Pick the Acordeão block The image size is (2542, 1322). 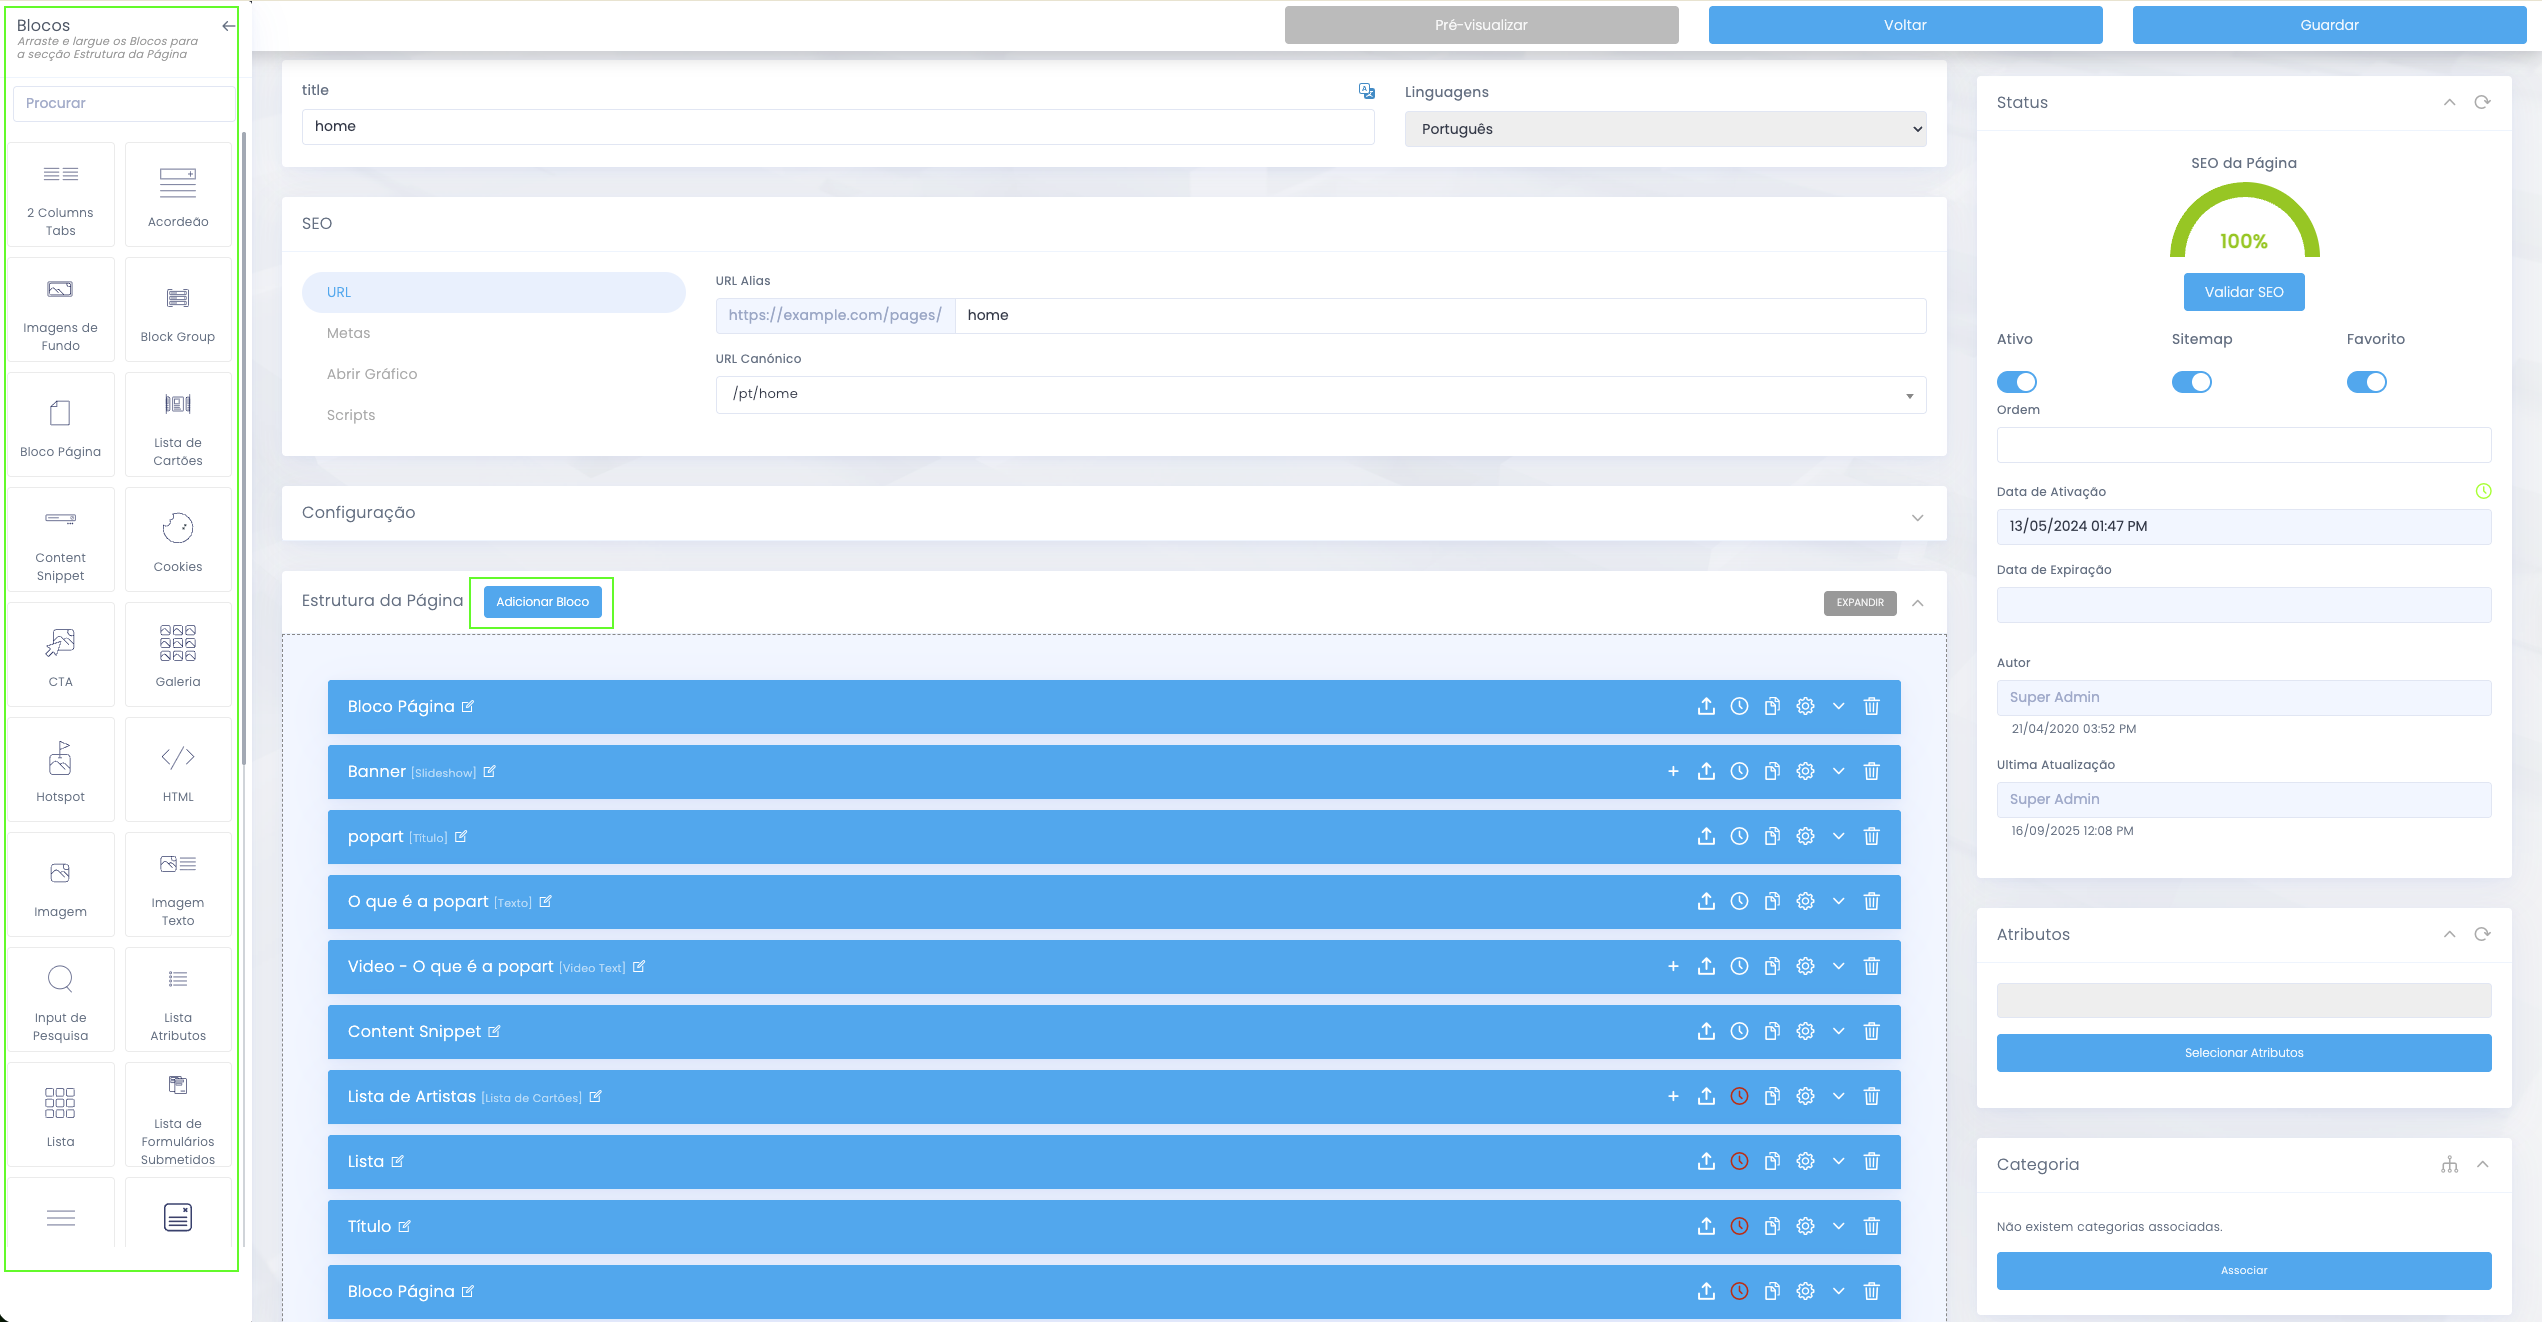[178, 195]
